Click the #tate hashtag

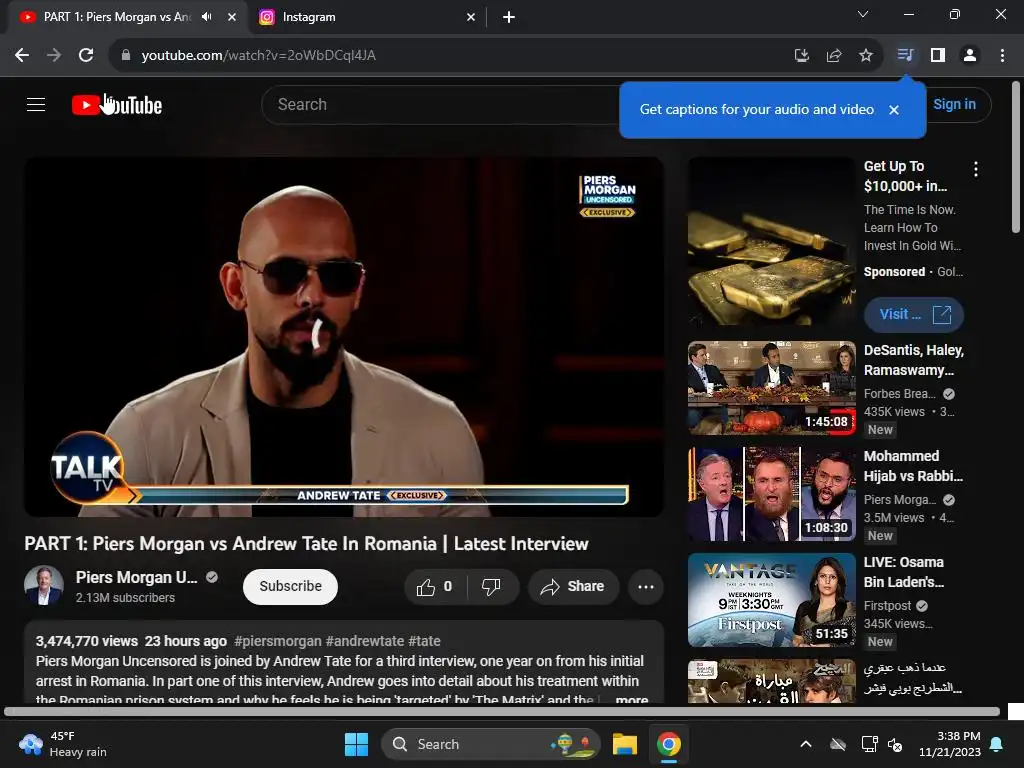pos(424,641)
